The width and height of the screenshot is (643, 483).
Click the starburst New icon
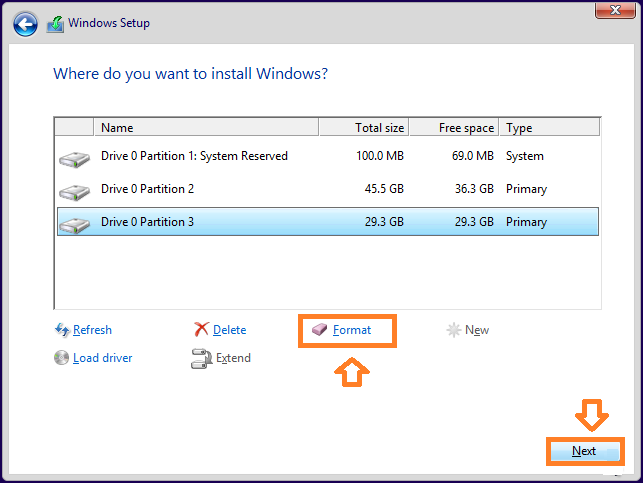tap(454, 330)
